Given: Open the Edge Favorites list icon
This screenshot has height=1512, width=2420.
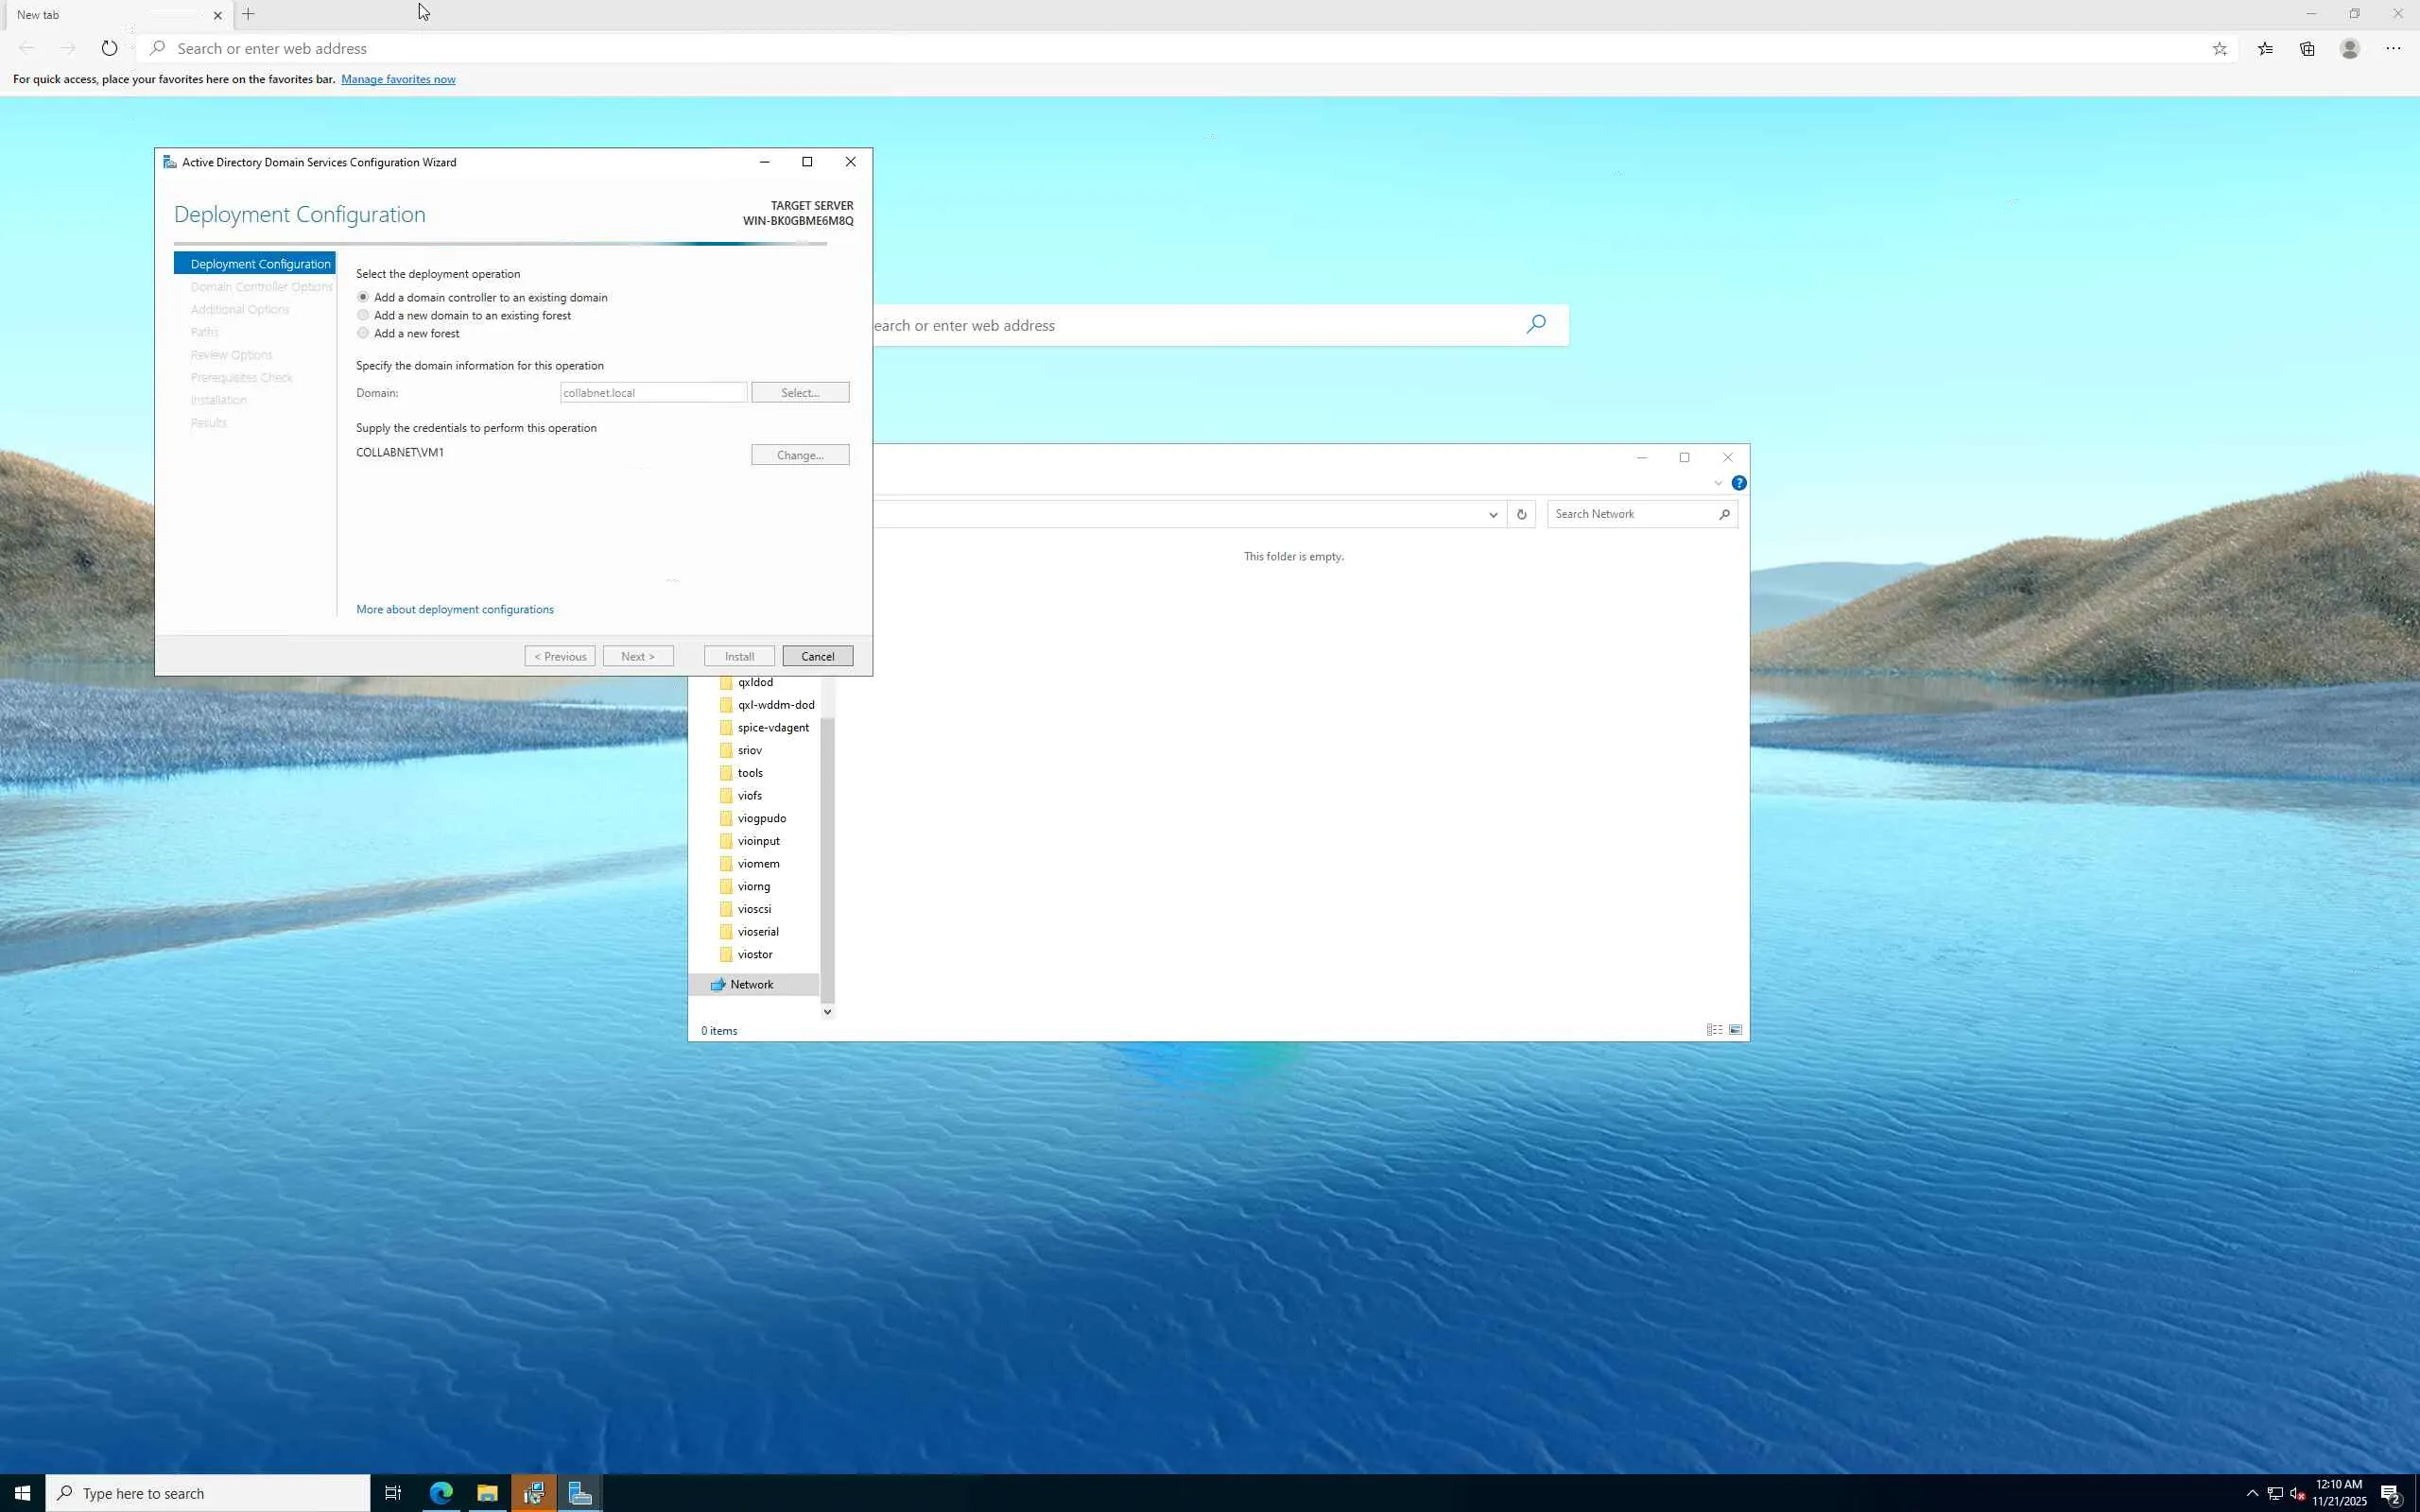Looking at the screenshot, I should (x=2265, y=48).
